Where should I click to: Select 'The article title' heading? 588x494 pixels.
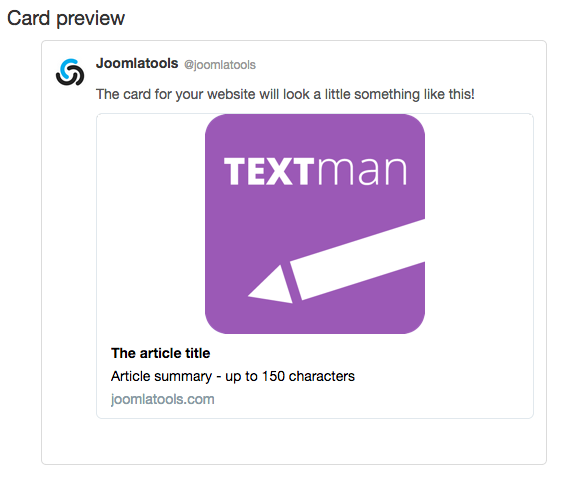pyautogui.click(x=160, y=353)
